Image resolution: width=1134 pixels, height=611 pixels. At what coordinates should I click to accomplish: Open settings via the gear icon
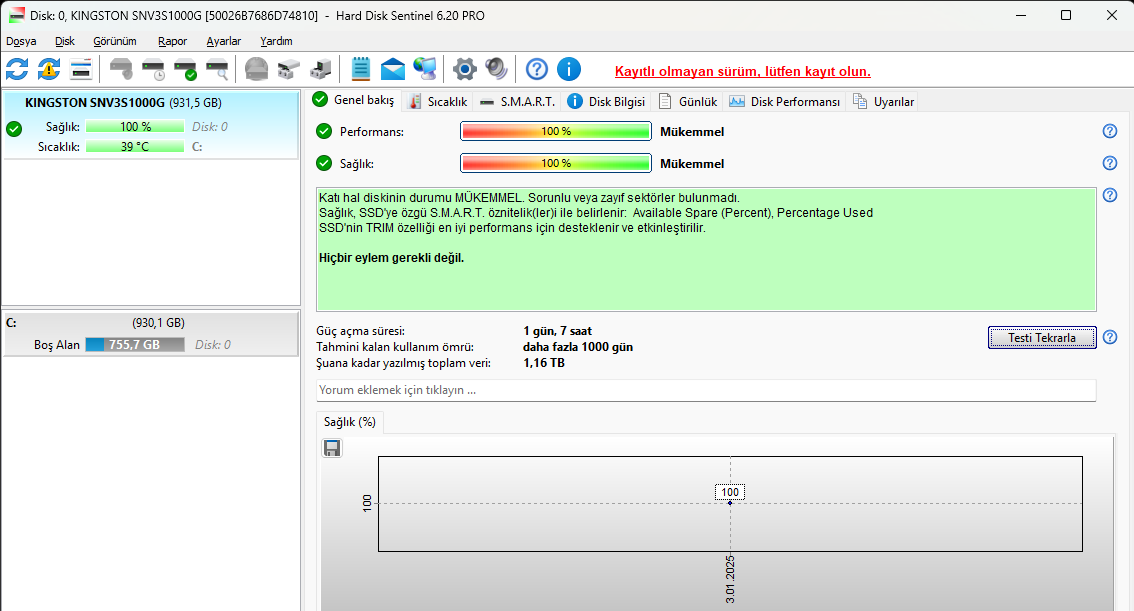pos(464,69)
